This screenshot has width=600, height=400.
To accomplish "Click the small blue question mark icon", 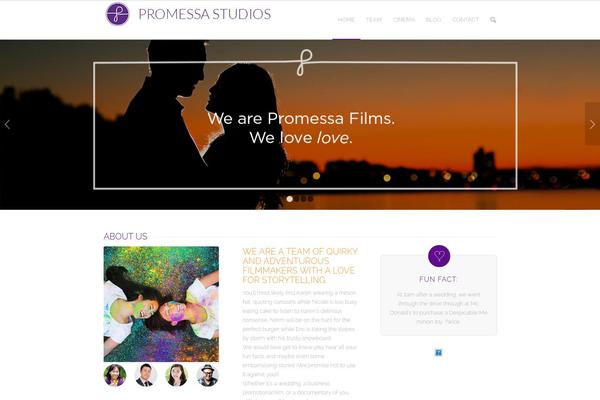I will click(x=439, y=353).
